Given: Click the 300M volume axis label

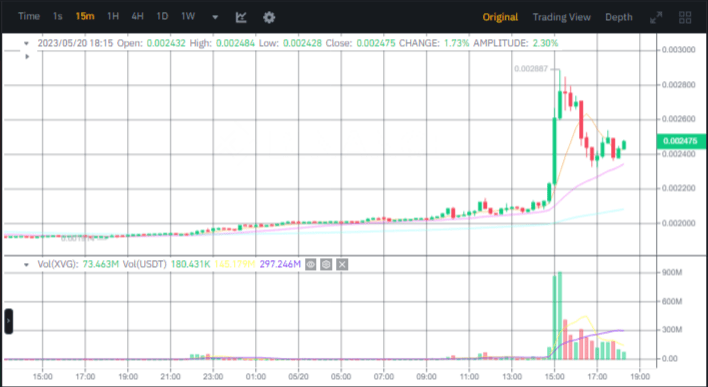Looking at the screenshot, I should click(x=672, y=330).
